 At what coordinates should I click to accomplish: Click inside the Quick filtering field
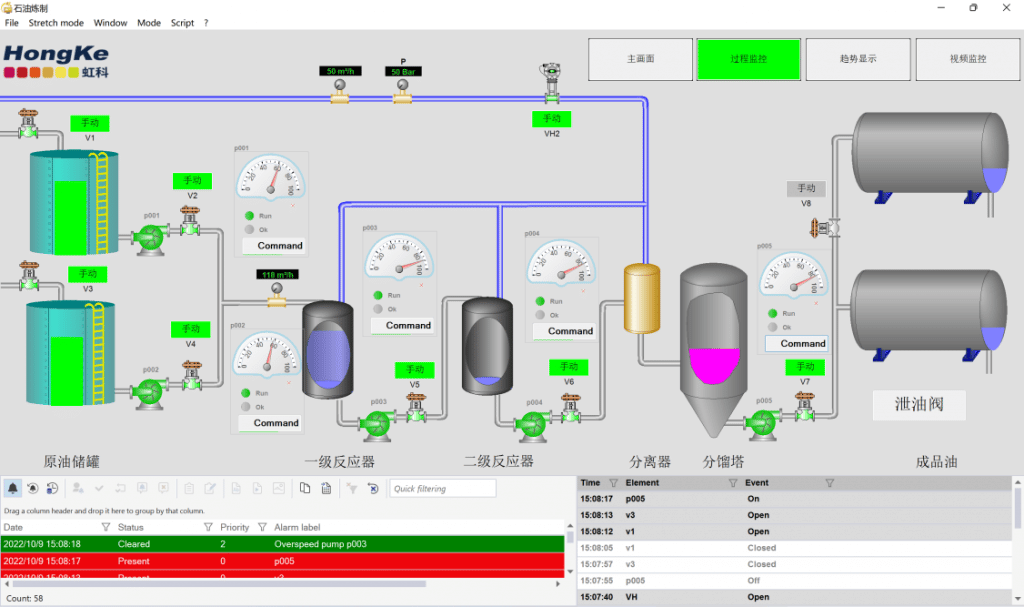[442, 488]
